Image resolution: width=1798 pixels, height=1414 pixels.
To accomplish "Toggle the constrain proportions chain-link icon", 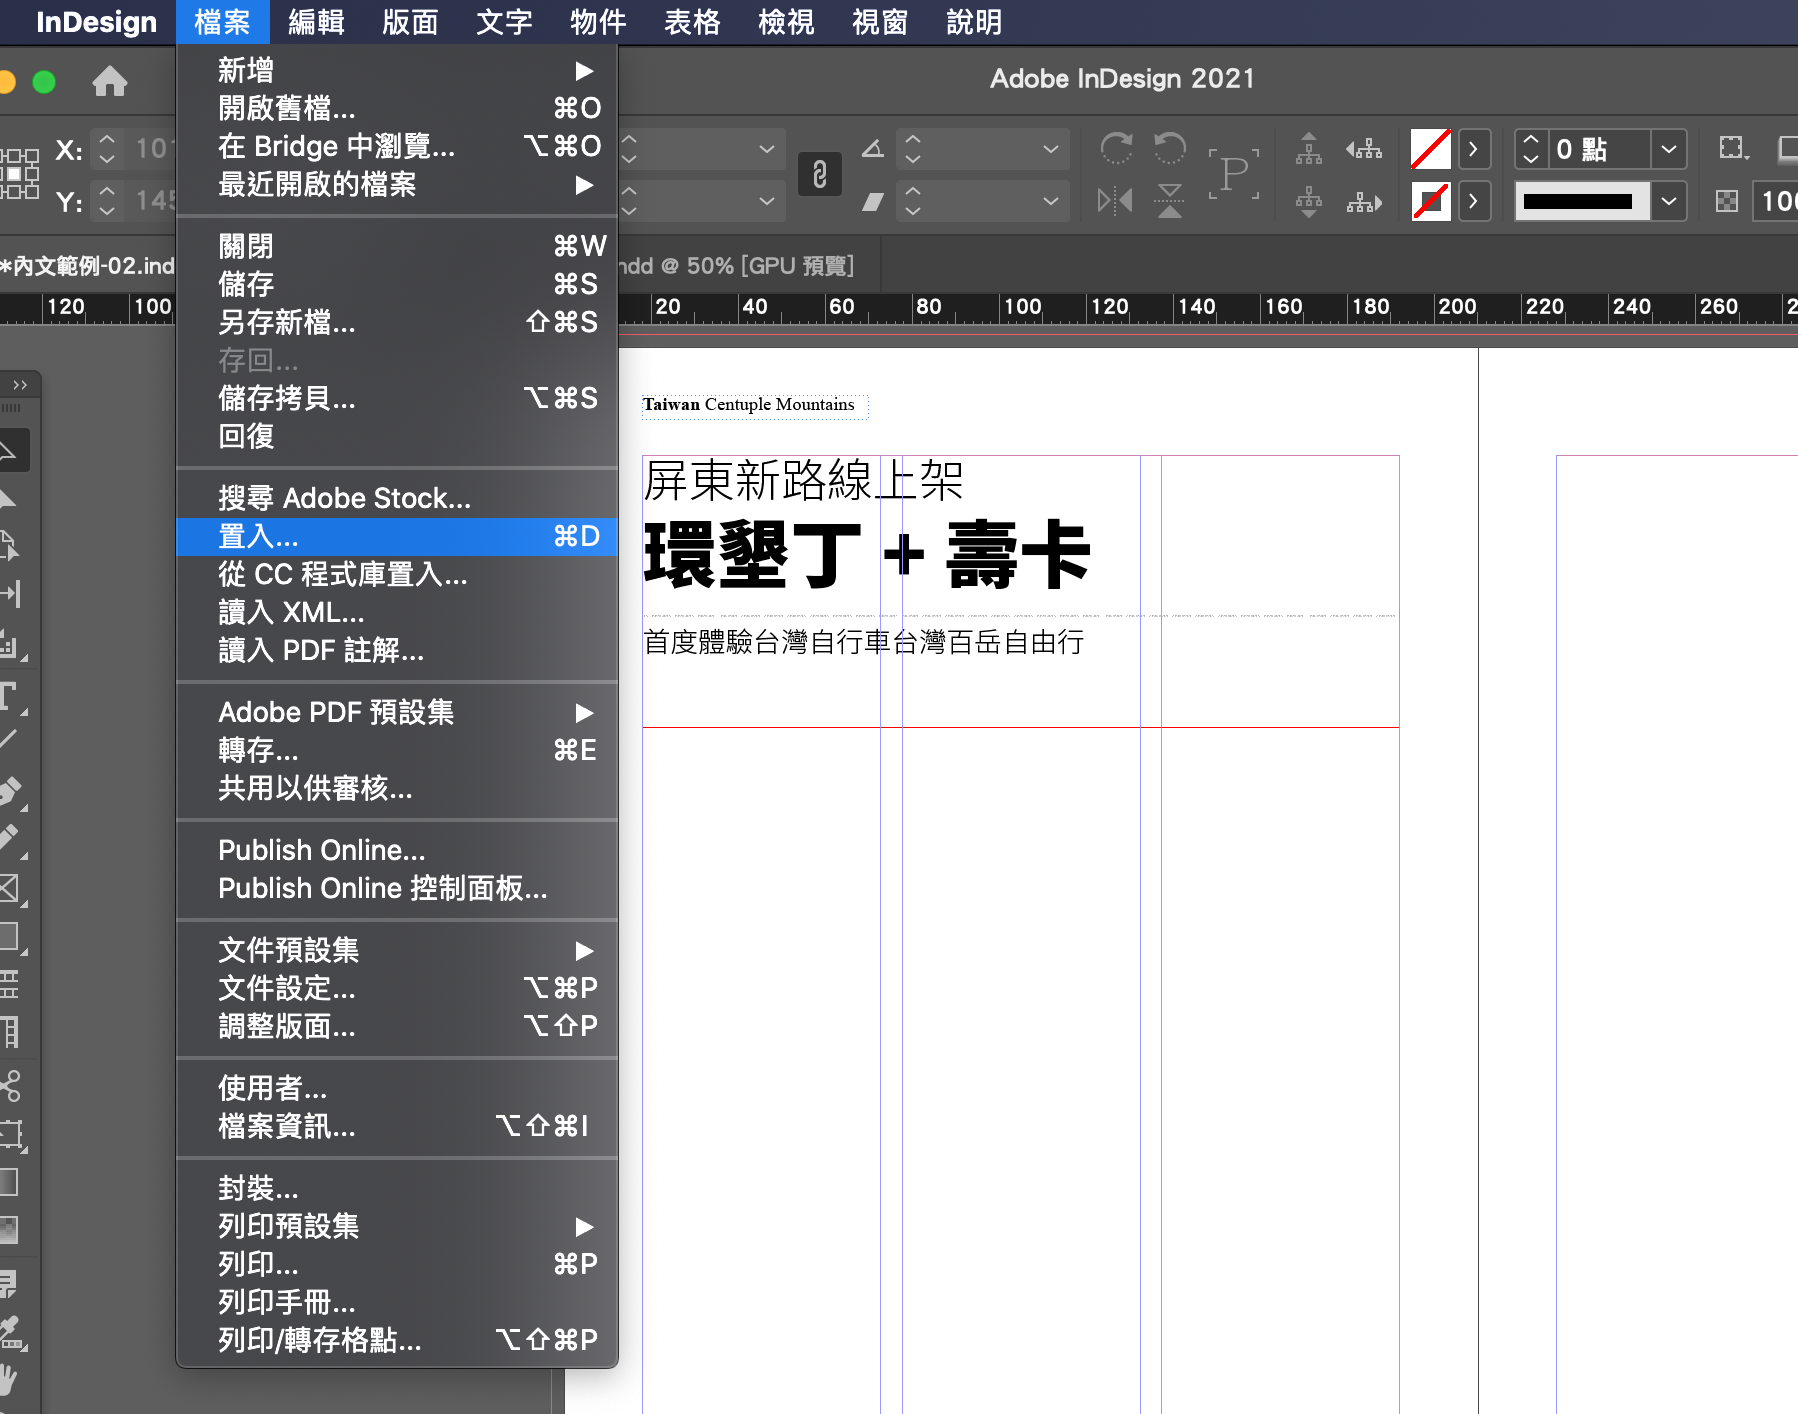I will pyautogui.click(x=819, y=175).
